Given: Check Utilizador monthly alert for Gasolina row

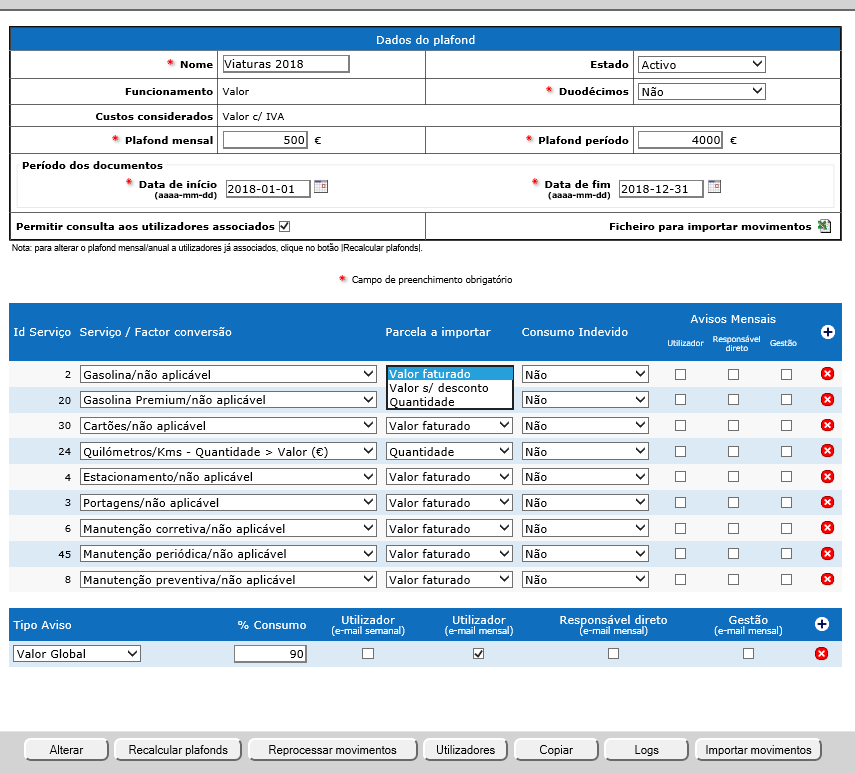Looking at the screenshot, I should [x=681, y=375].
